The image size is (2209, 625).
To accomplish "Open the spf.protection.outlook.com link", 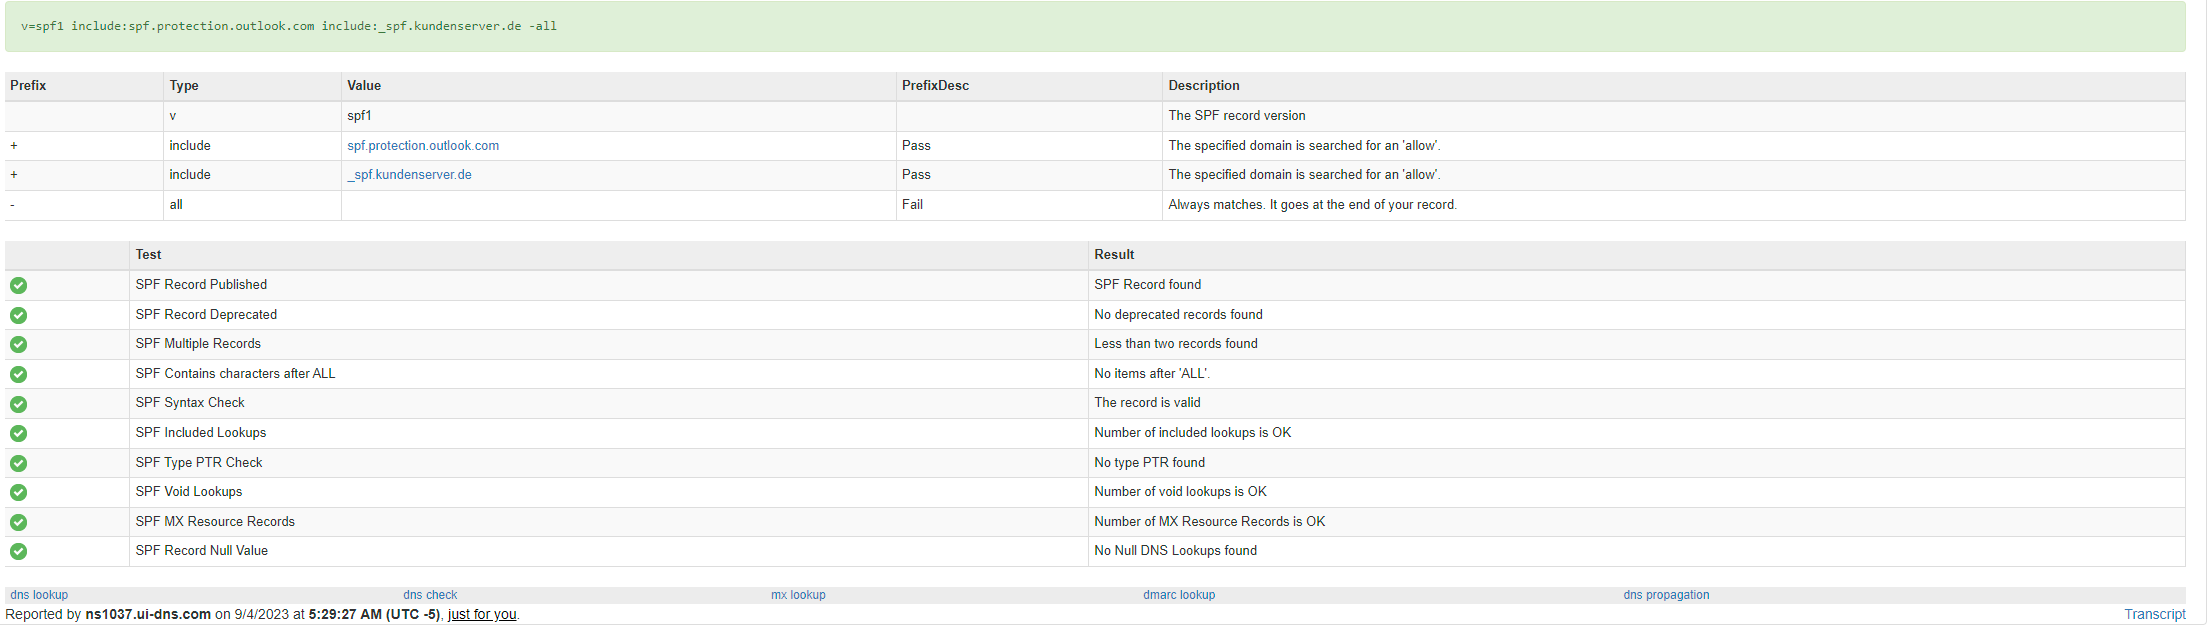I will click(x=423, y=146).
